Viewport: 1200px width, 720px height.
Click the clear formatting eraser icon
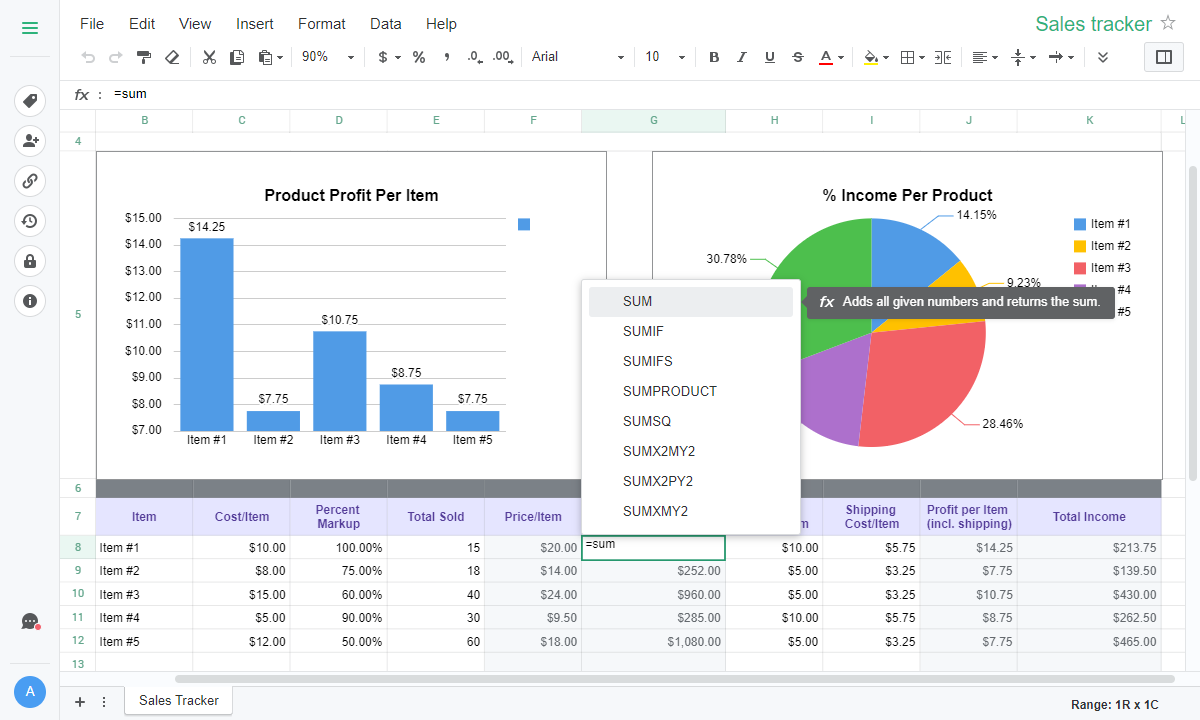(172, 57)
